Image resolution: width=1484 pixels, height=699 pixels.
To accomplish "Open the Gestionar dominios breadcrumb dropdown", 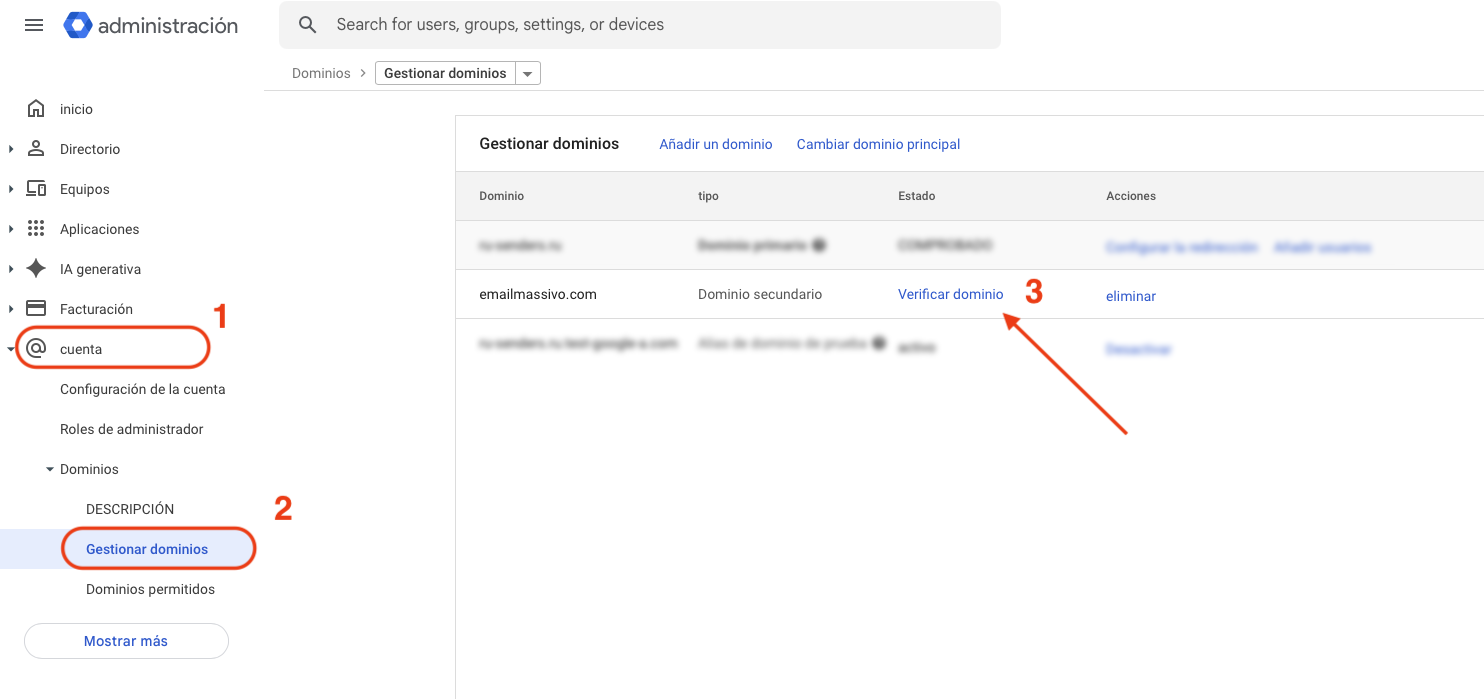I will (528, 73).
